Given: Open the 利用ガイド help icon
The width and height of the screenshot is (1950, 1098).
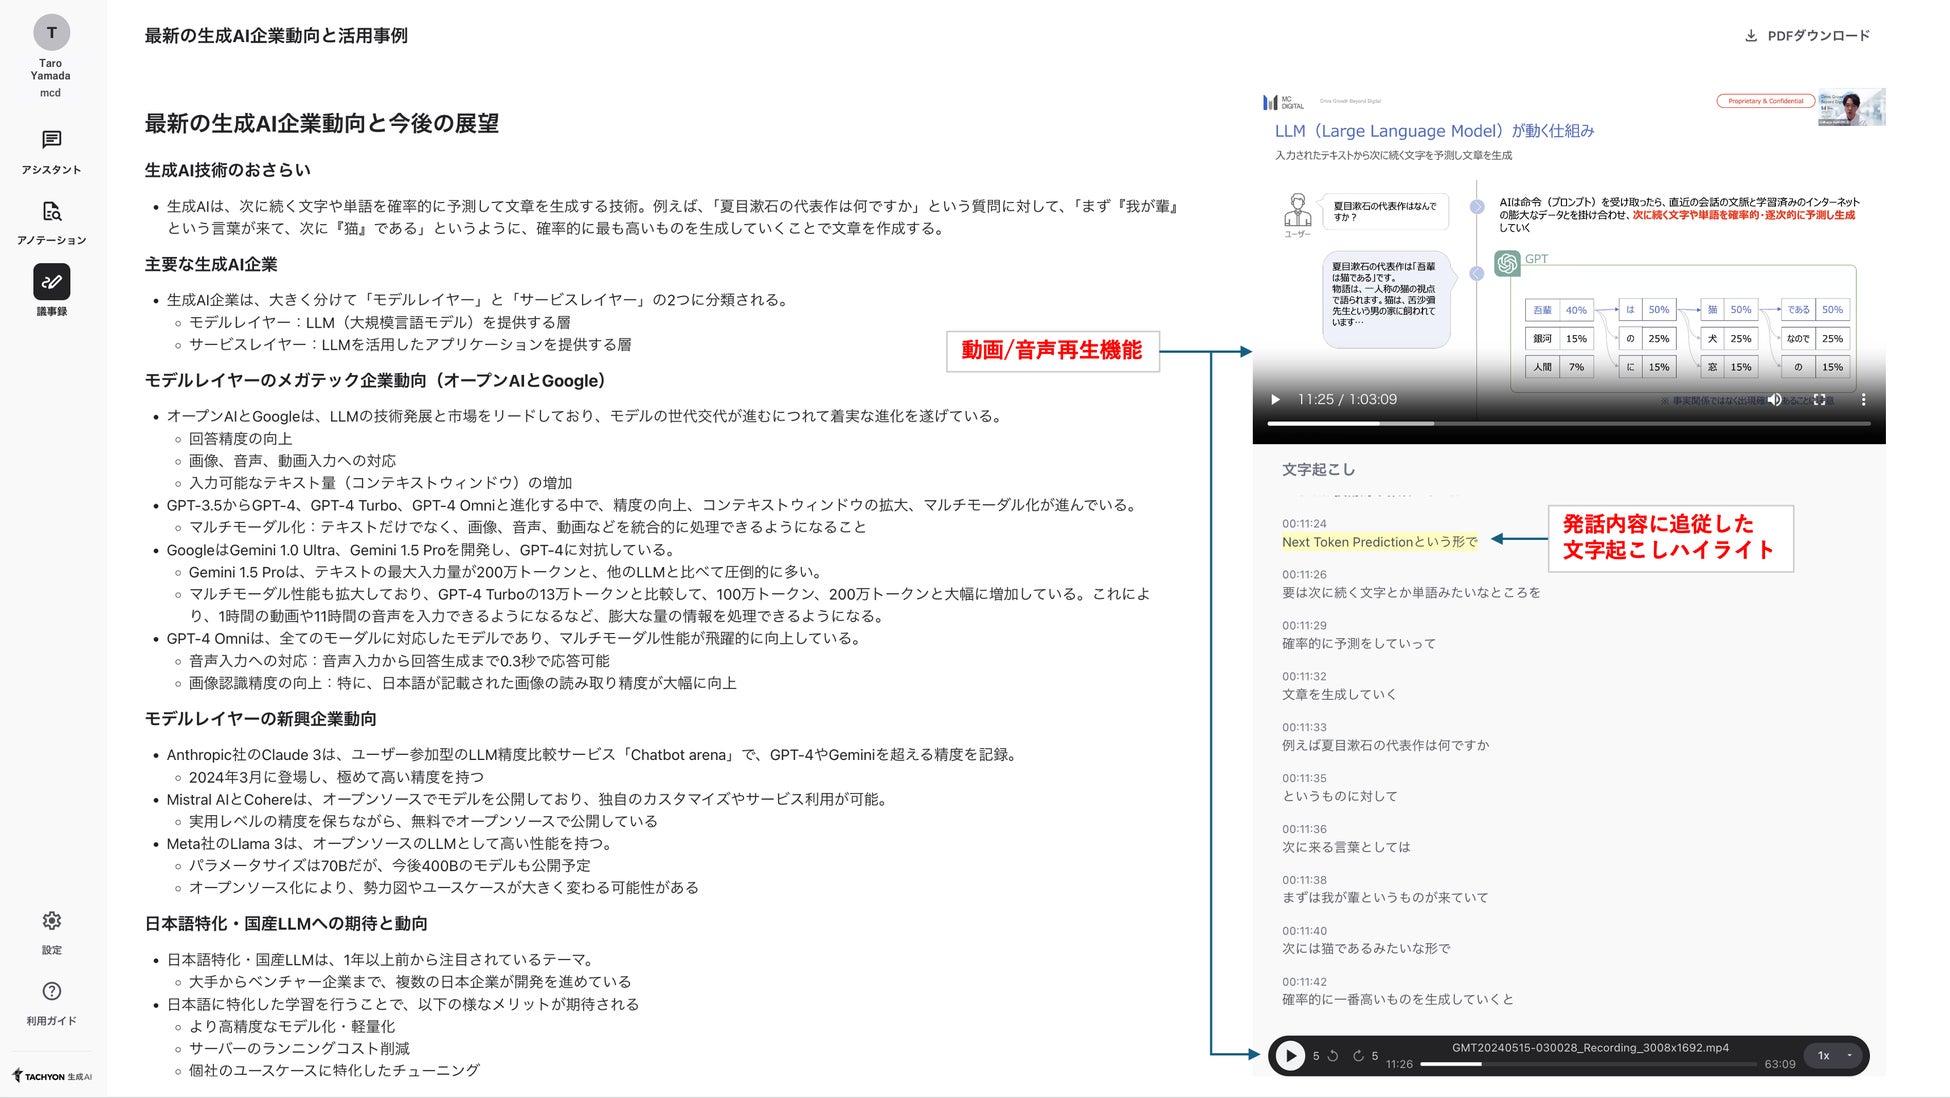Looking at the screenshot, I should tap(51, 991).
